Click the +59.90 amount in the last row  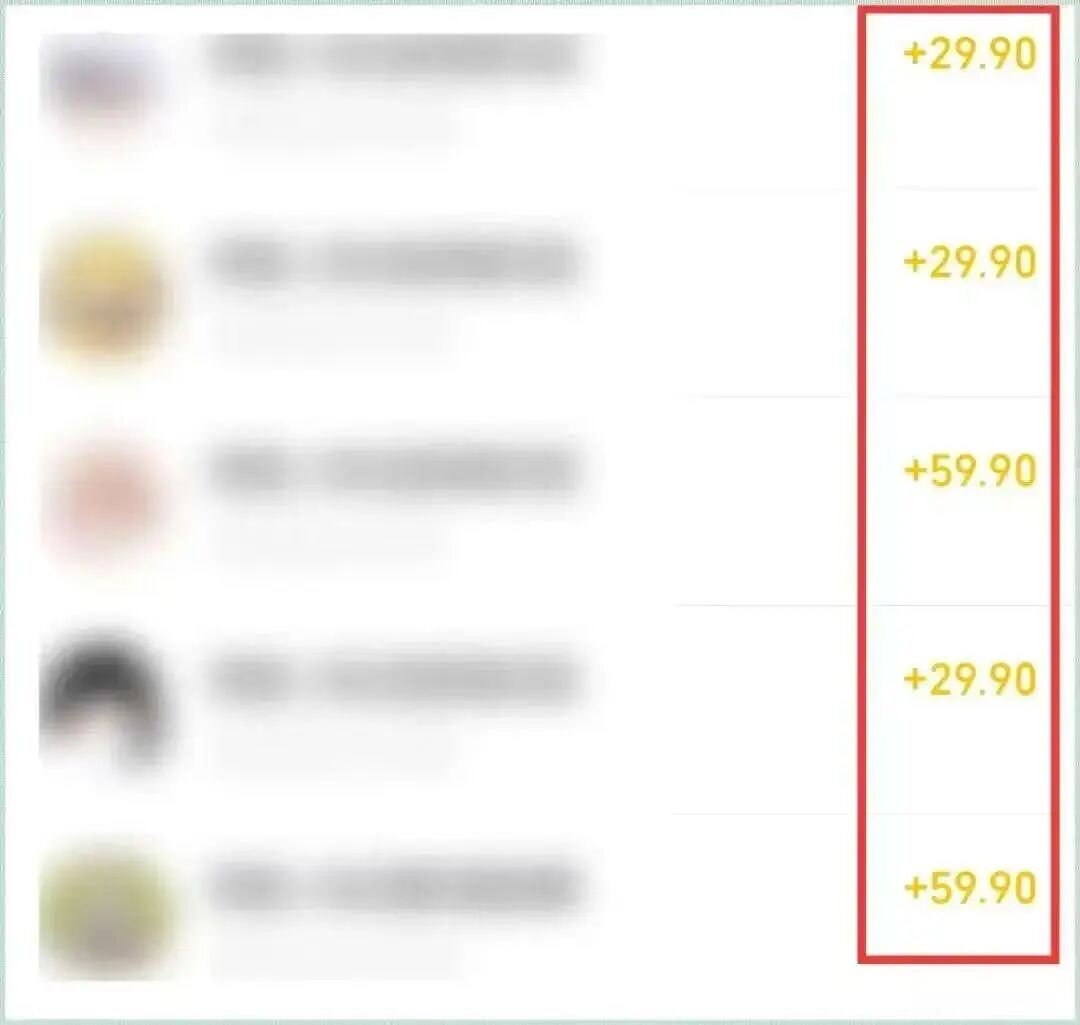pyautogui.click(x=970, y=887)
